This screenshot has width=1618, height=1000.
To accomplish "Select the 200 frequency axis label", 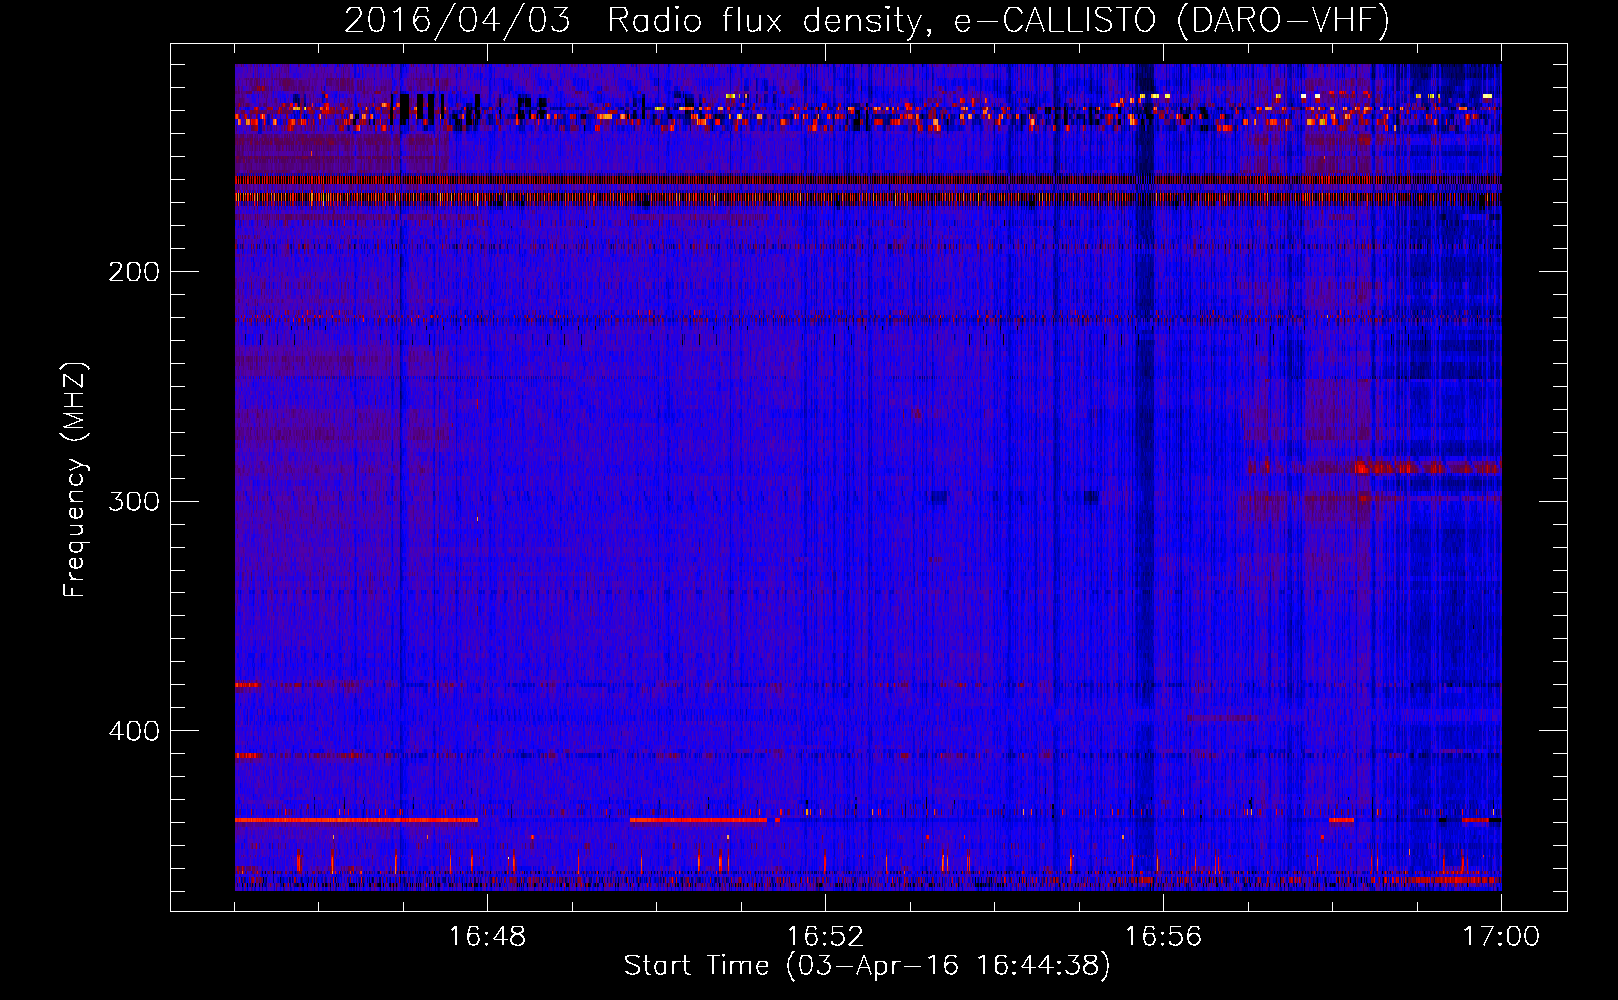I will (133, 272).
